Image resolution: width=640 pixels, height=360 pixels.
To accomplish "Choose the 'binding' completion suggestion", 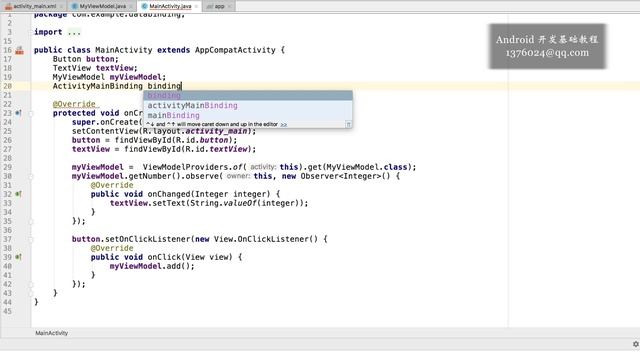I will [x=248, y=96].
